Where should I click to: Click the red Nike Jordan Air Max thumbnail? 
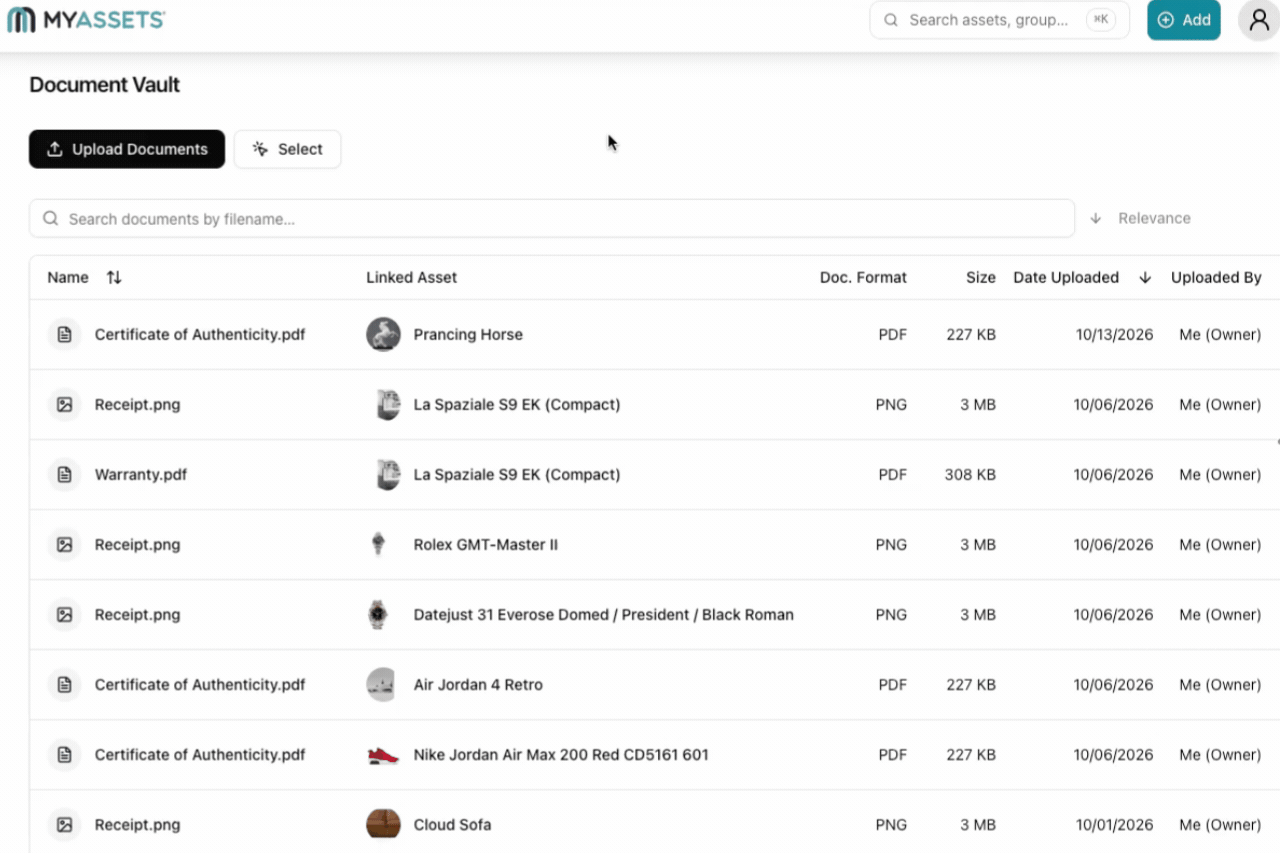tap(383, 755)
